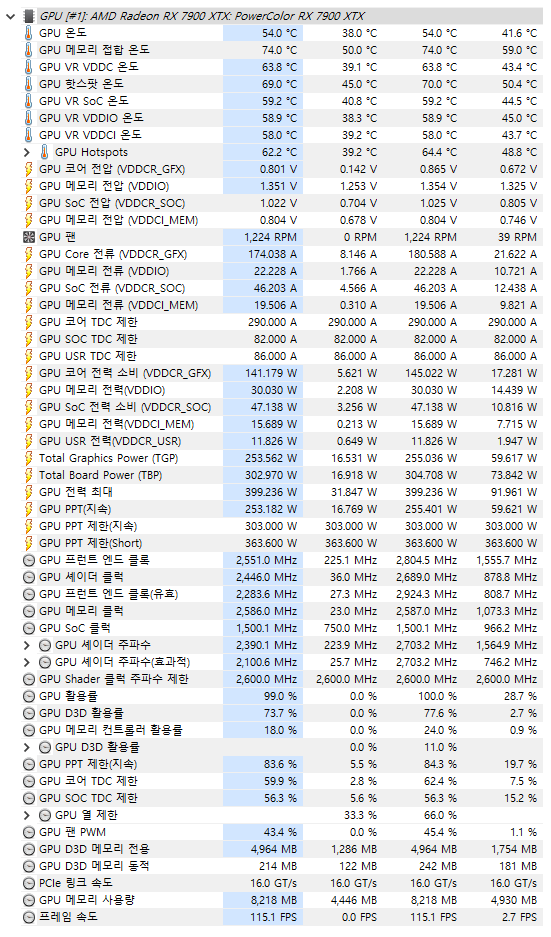Expand the GPU 열 제한 row
Viewport: 551px width, 937px height.
point(27,815)
